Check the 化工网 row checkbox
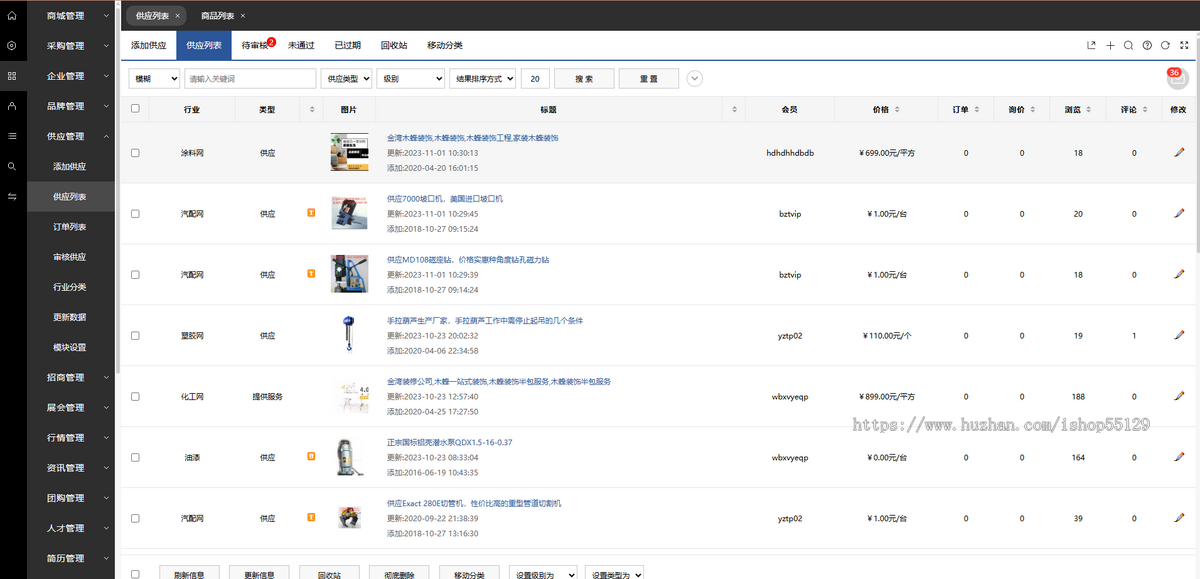The width and height of the screenshot is (1200, 579). pos(135,397)
